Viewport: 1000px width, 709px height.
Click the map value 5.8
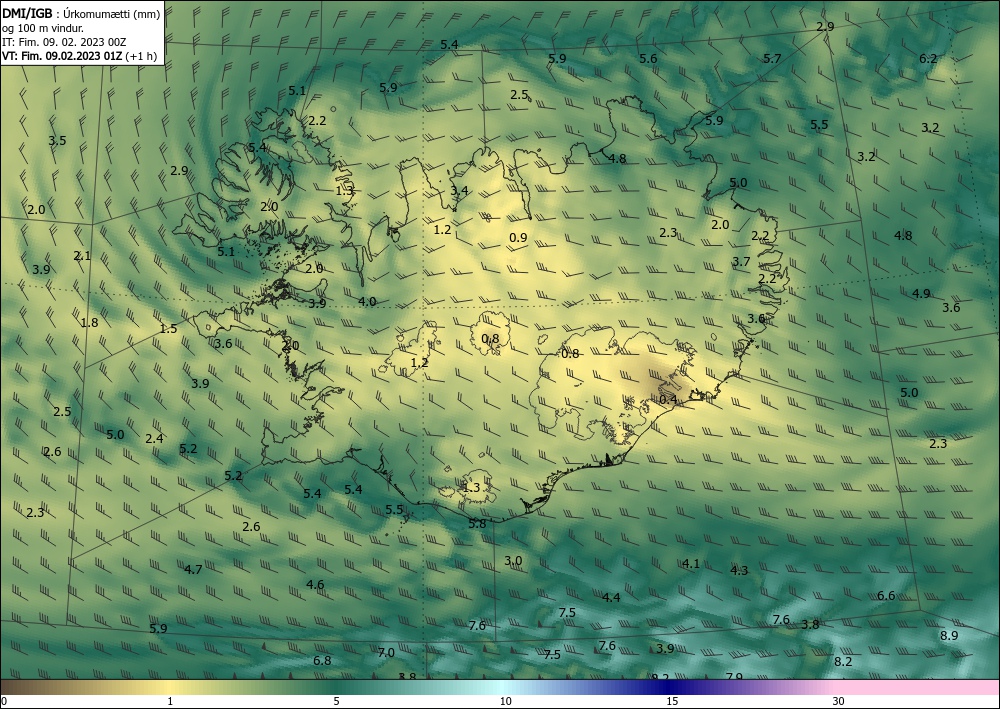477,523
